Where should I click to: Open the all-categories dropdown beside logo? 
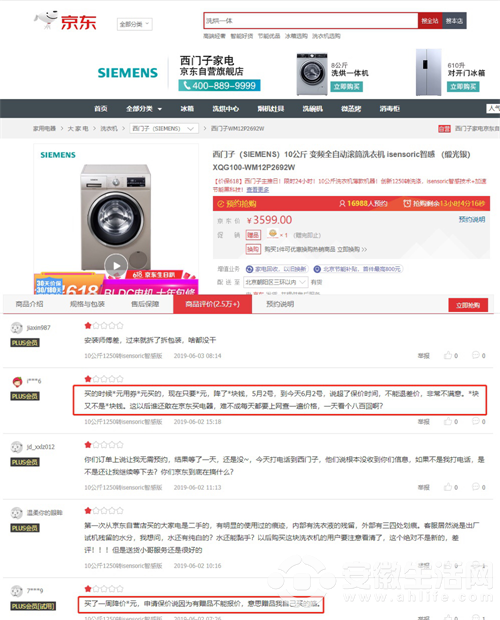point(135,24)
